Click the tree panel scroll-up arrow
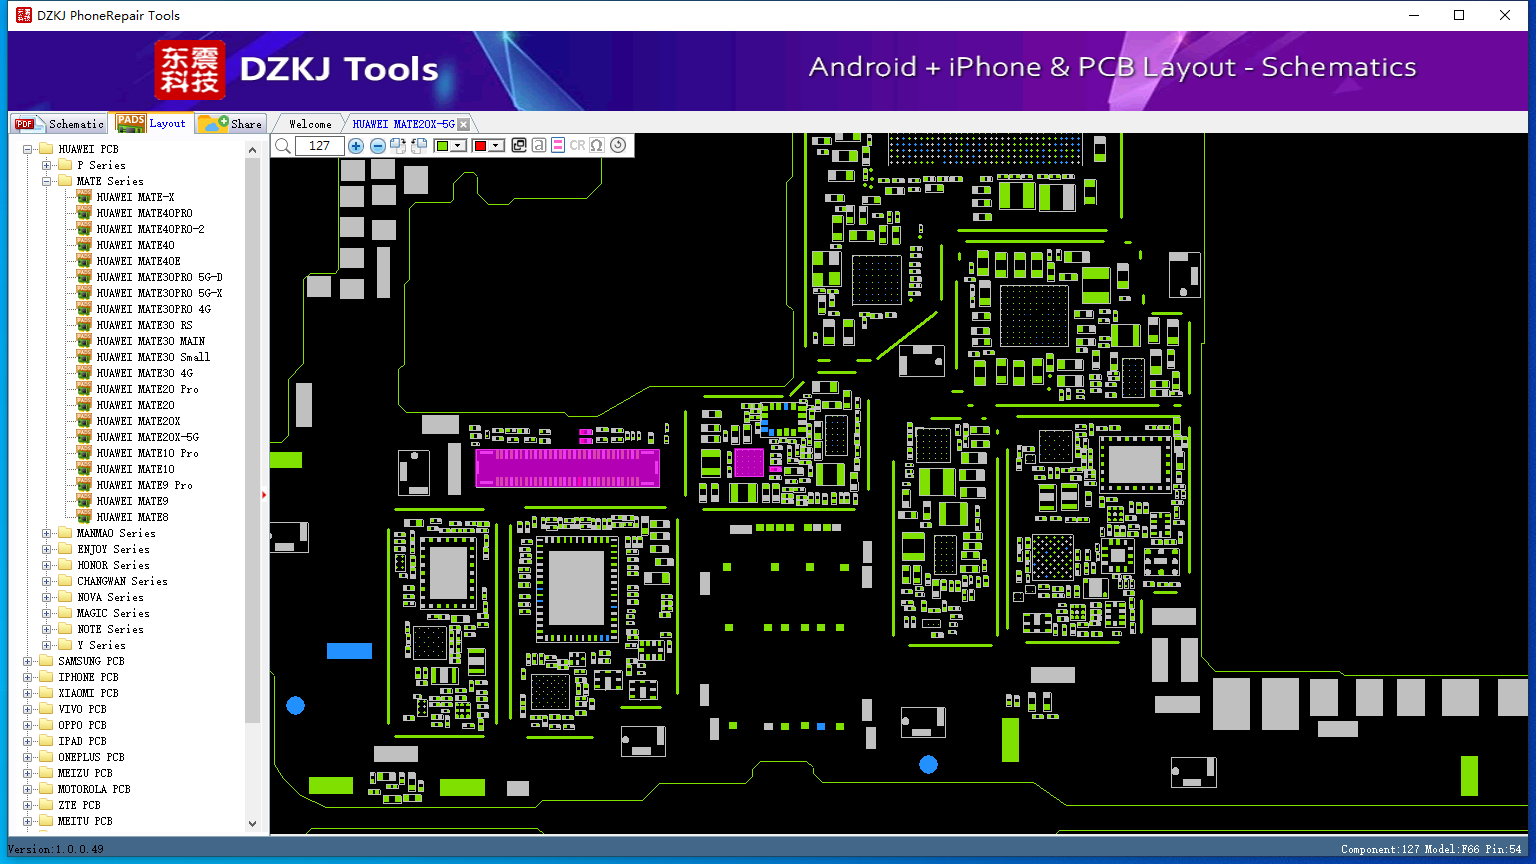This screenshot has width=1536, height=864. click(252, 149)
